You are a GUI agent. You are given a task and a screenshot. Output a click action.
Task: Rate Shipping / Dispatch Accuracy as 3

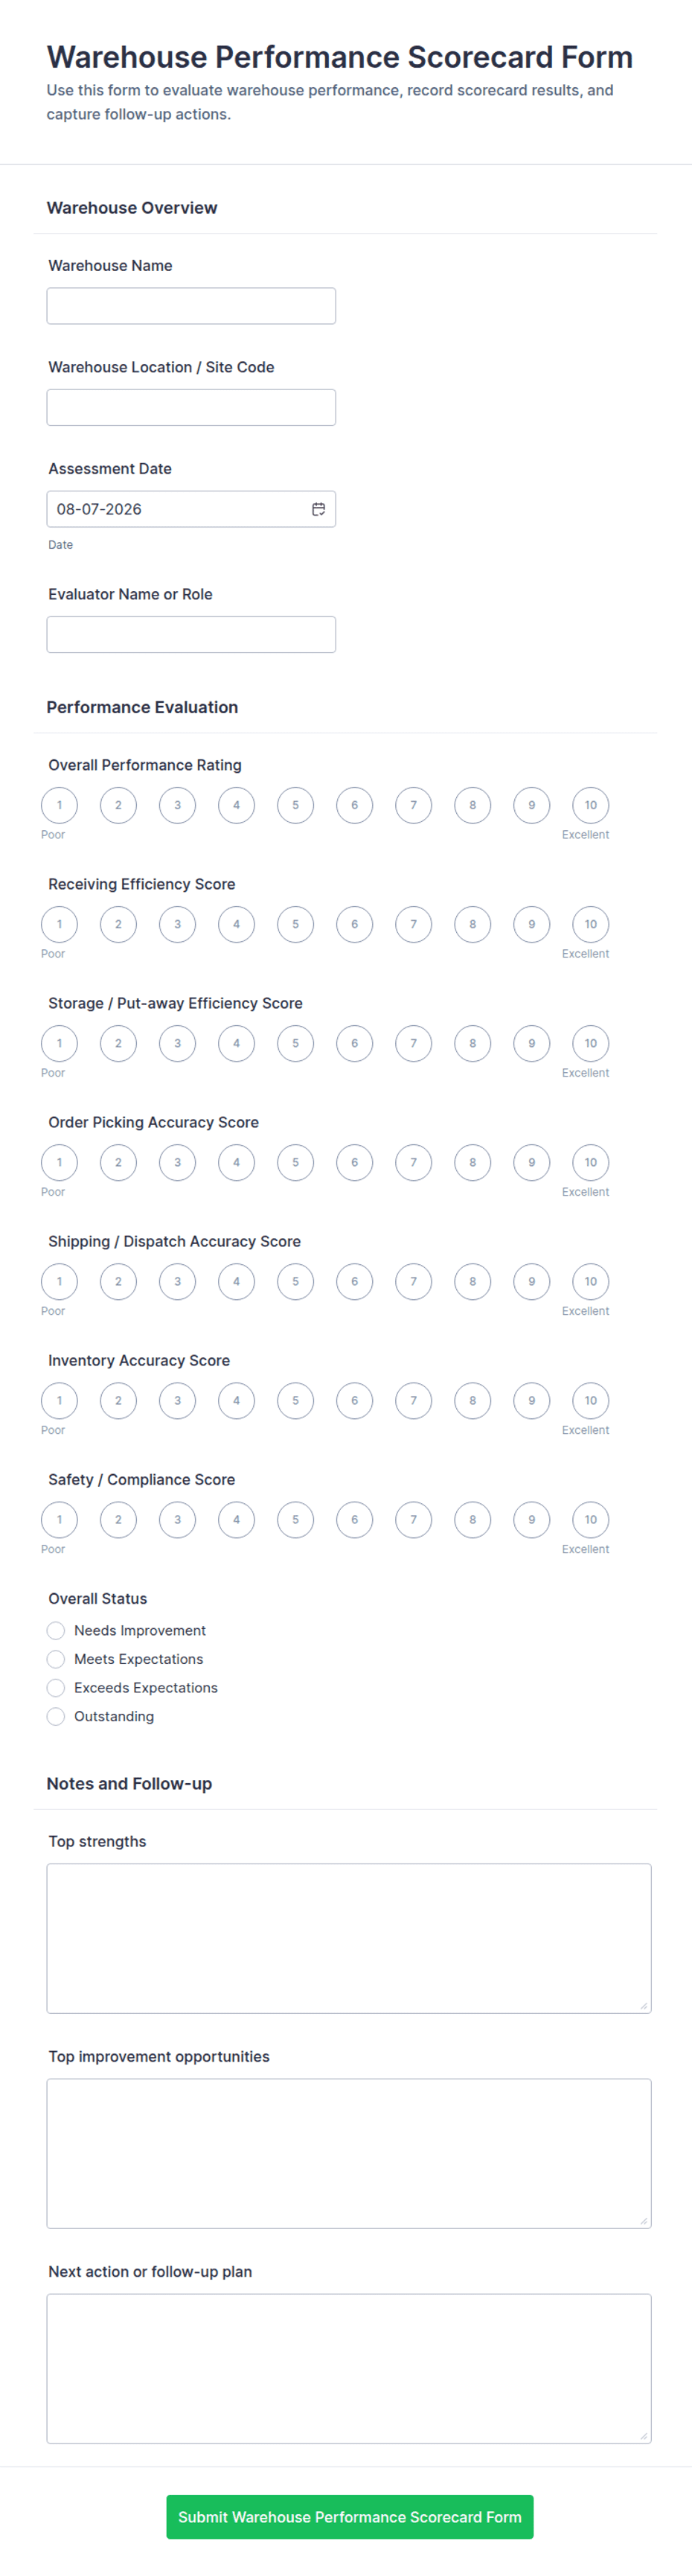[177, 1281]
